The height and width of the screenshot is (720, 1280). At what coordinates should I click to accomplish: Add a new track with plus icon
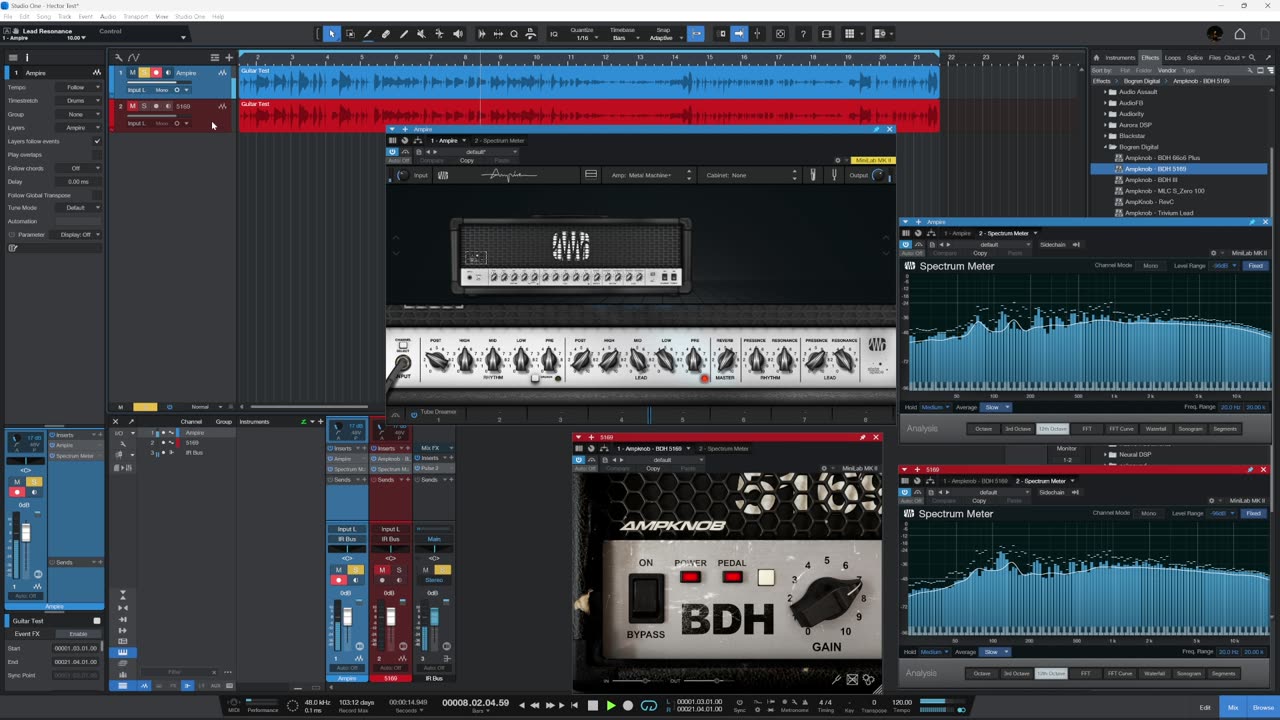tap(229, 57)
